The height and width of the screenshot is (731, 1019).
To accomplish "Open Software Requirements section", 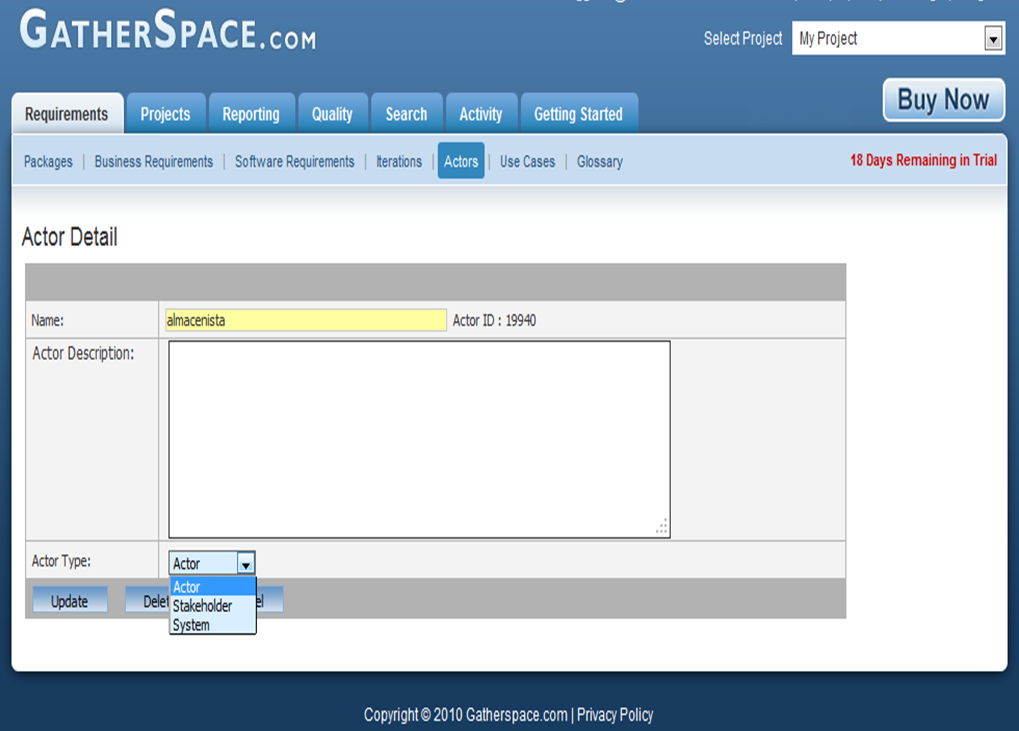I will pyautogui.click(x=294, y=162).
